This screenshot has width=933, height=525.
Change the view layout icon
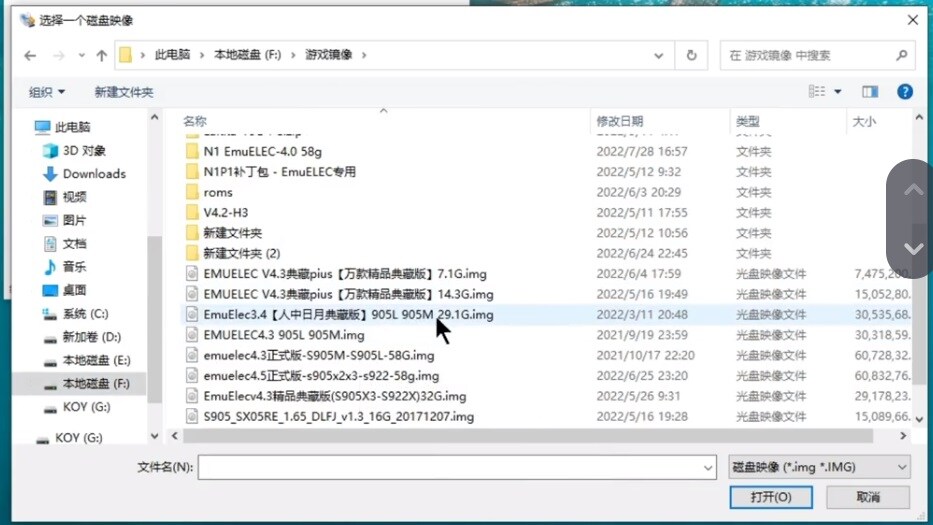816,92
